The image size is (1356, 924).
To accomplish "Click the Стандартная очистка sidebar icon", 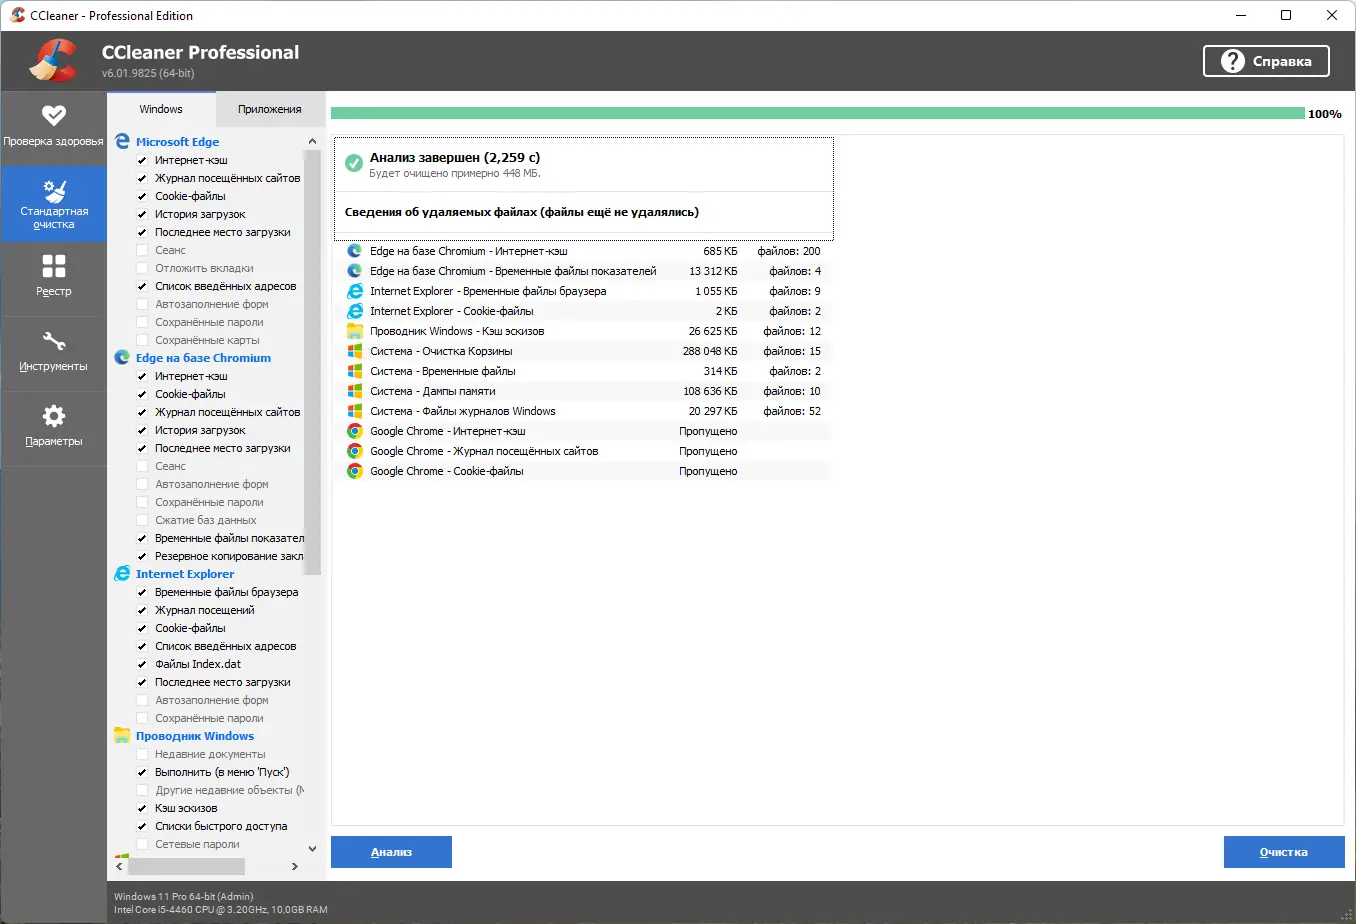I will click(x=54, y=203).
